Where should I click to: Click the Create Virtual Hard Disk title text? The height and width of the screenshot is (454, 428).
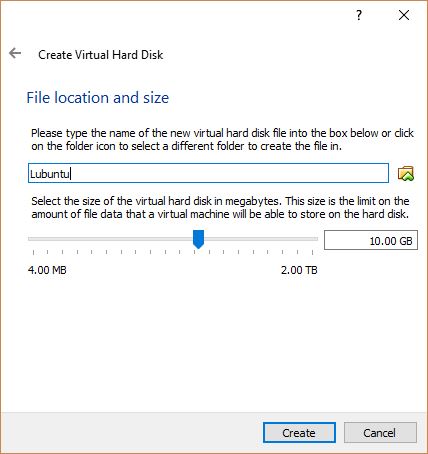101,55
